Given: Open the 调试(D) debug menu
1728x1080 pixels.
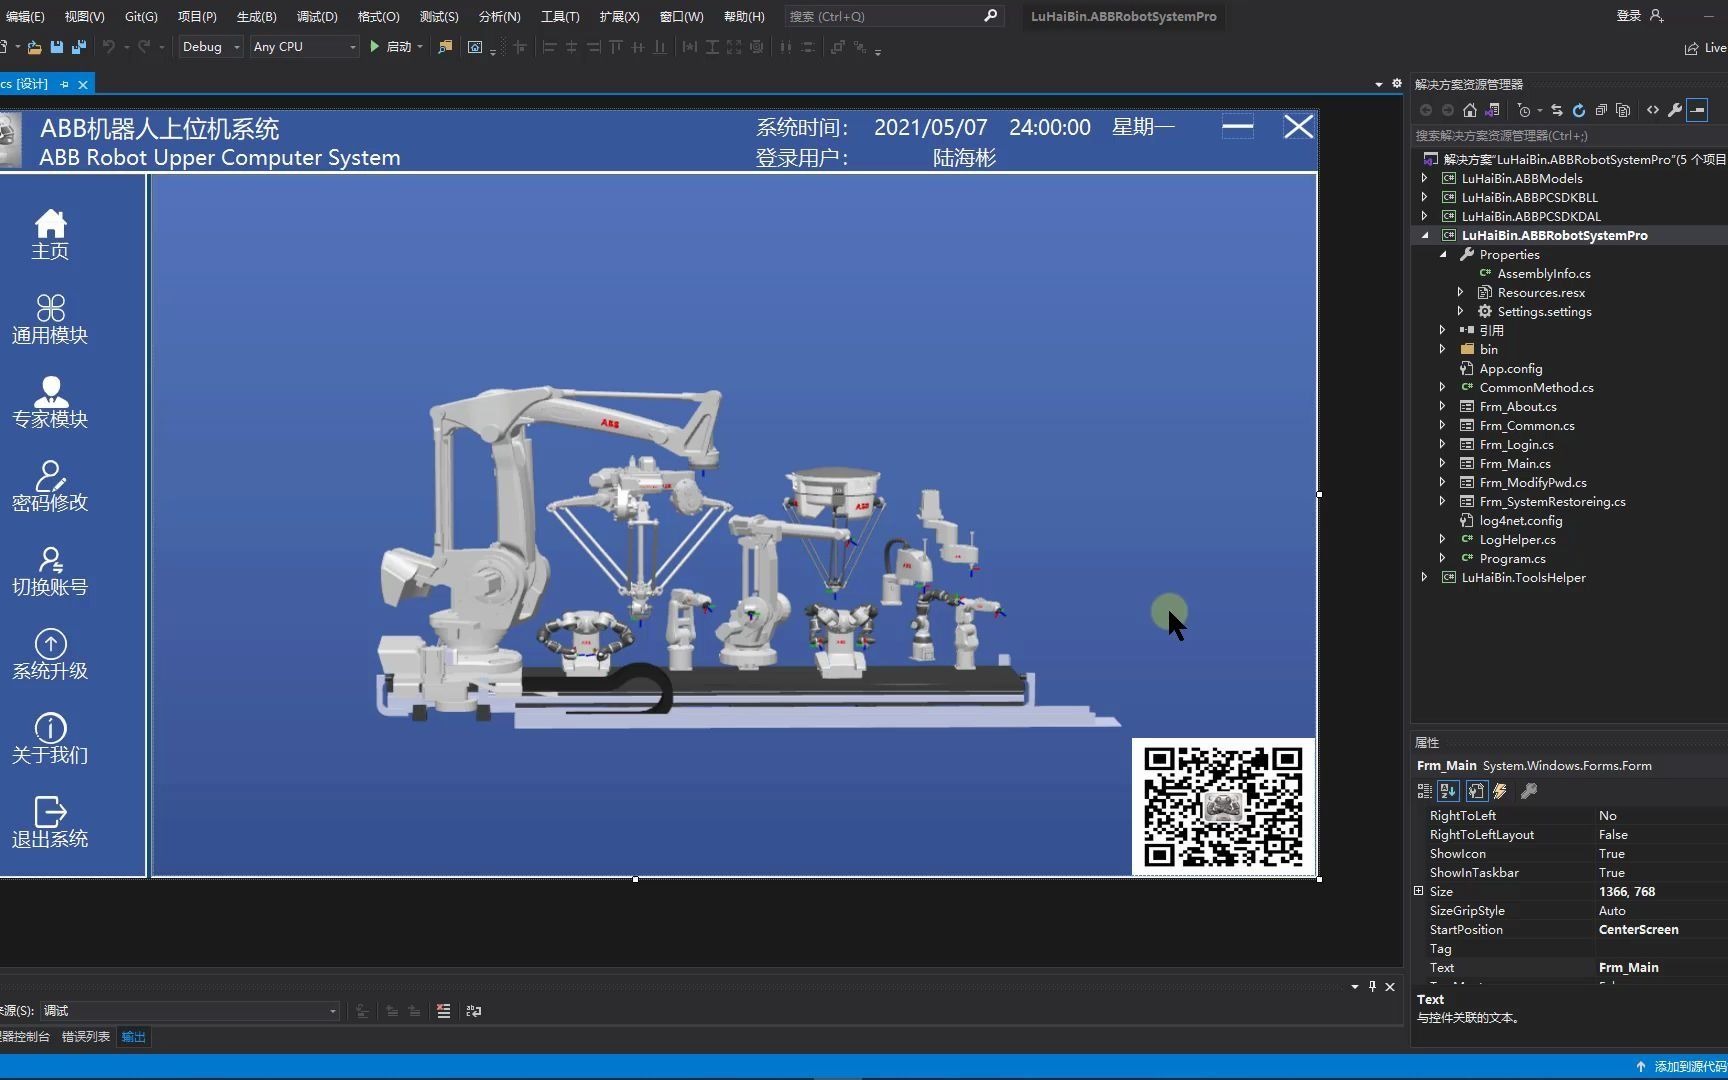Looking at the screenshot, I should 317,16.
